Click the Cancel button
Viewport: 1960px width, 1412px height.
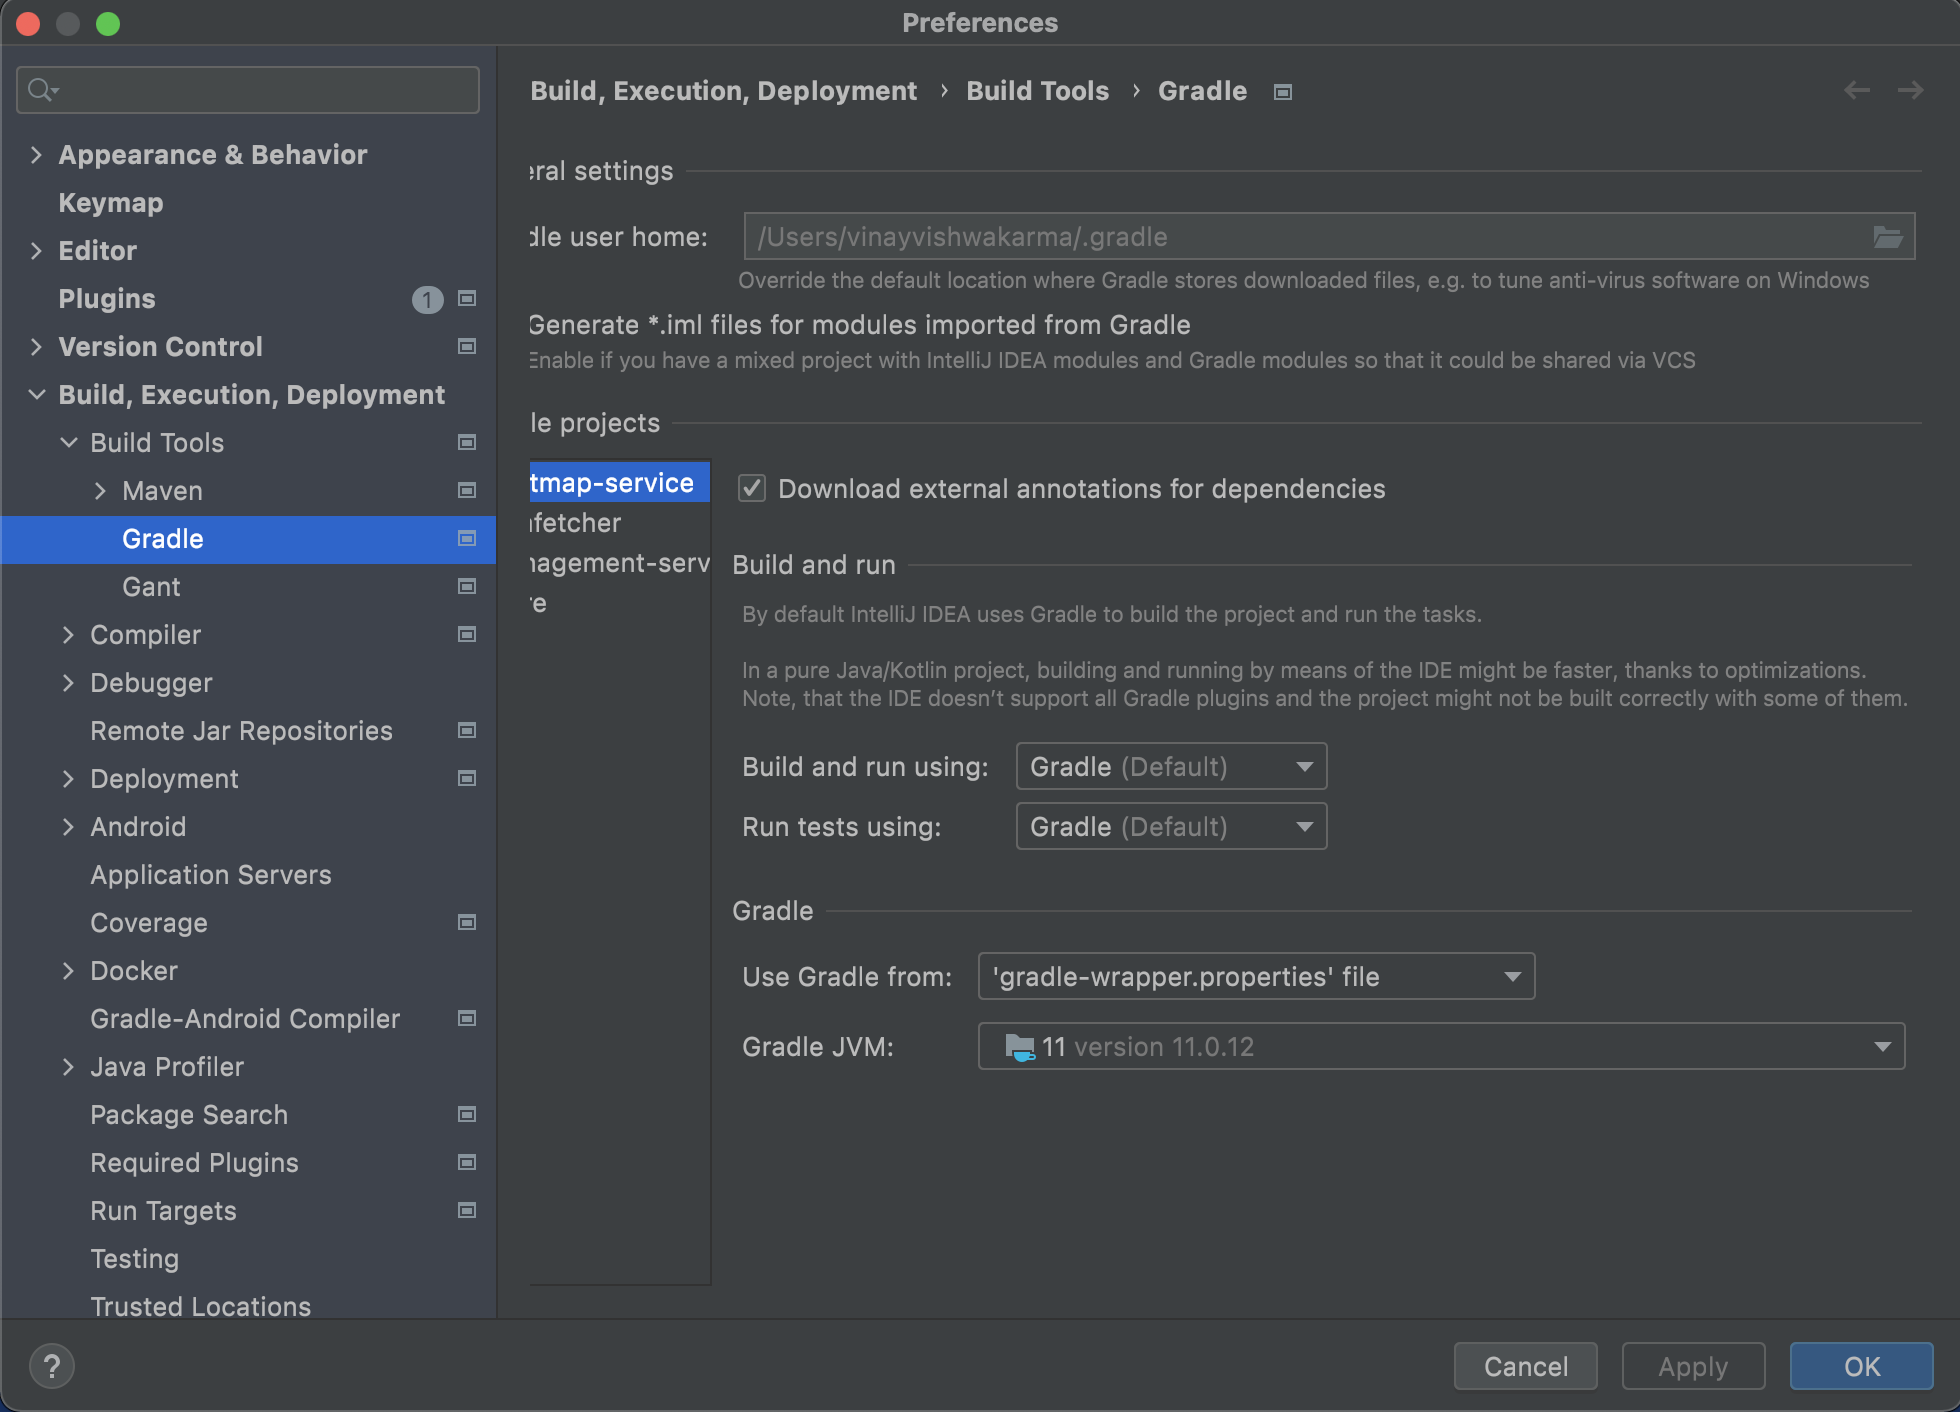[x=1526, y=1366]
